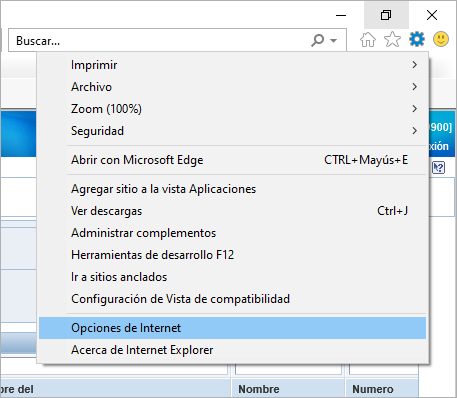Expand the Archivo submenu

[232, 87]
